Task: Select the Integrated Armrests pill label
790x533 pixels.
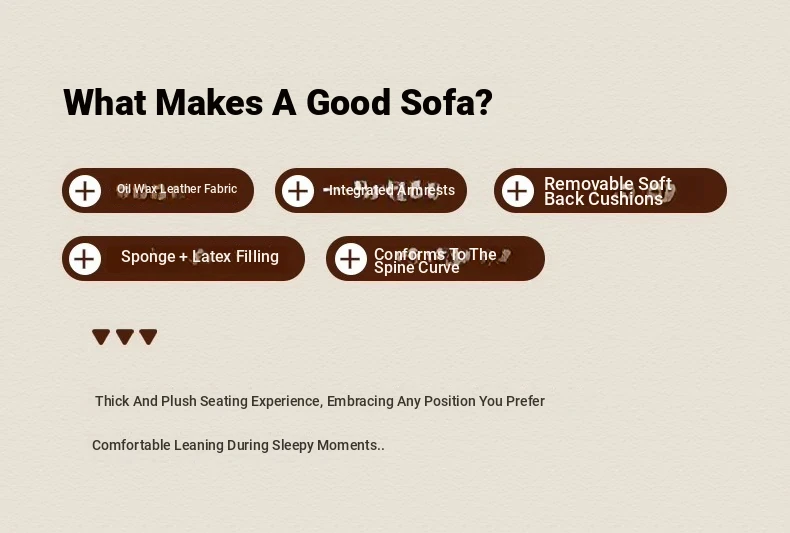Action: pyautogui.click(x=391, y=190)
